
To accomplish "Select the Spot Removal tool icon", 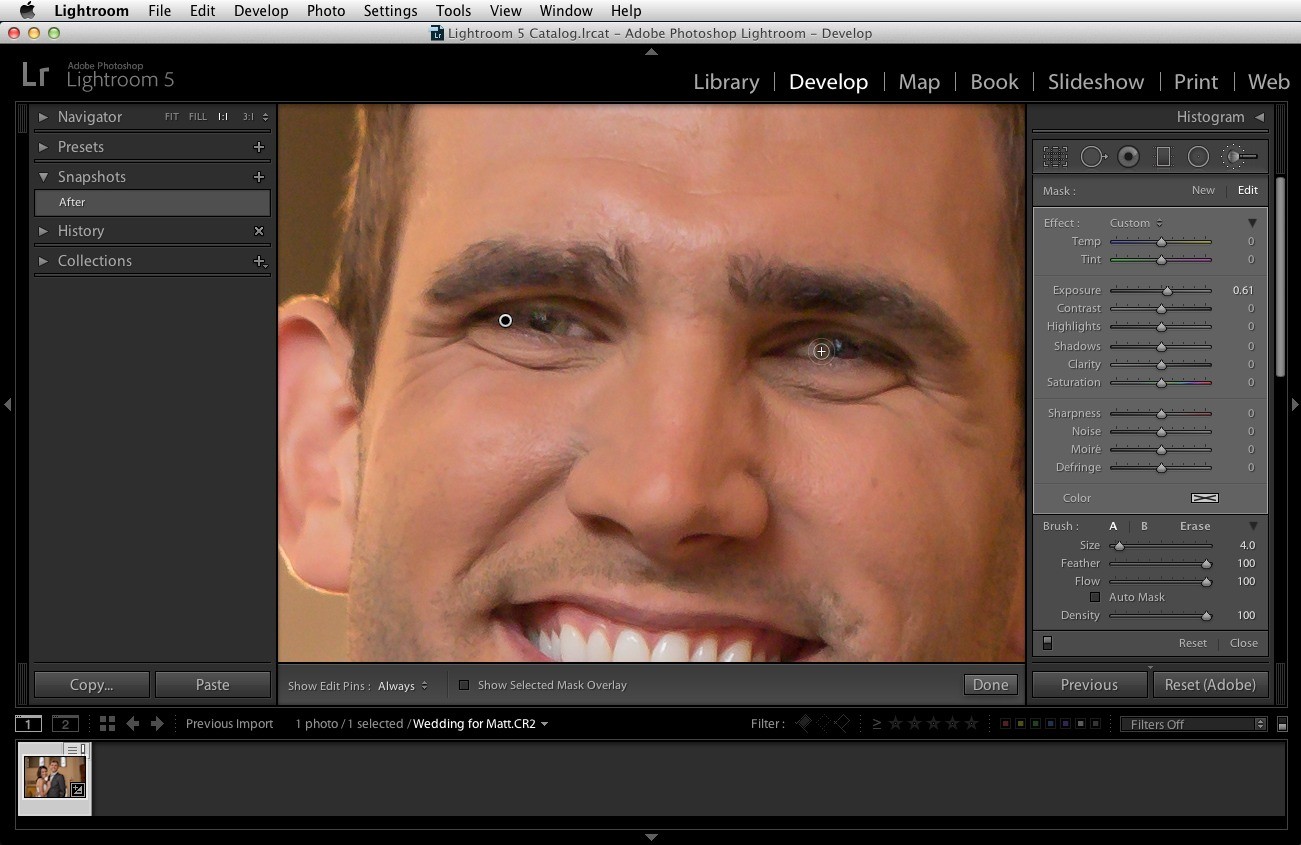I will pos(1093,157).
